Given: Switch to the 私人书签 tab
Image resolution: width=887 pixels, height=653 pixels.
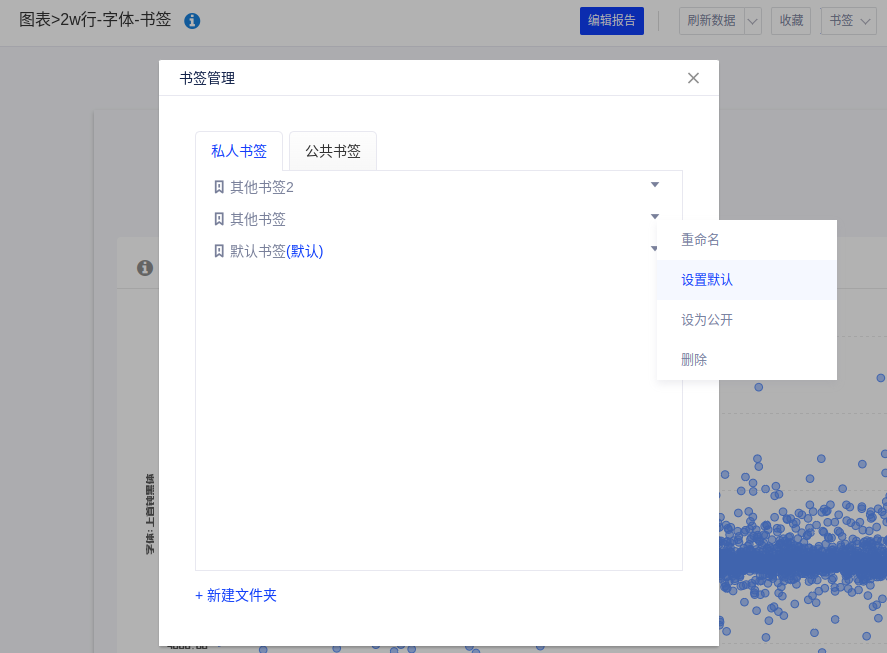Looking at the screenshot, I should (x=239, y=151).
